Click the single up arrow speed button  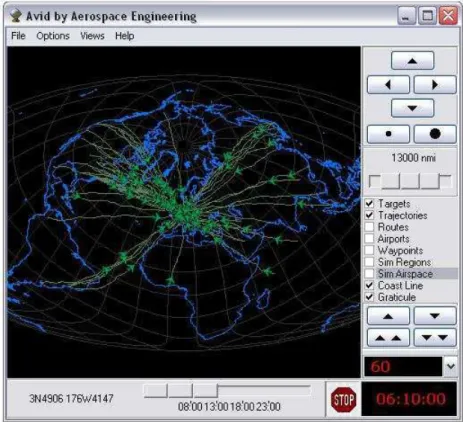388,316
